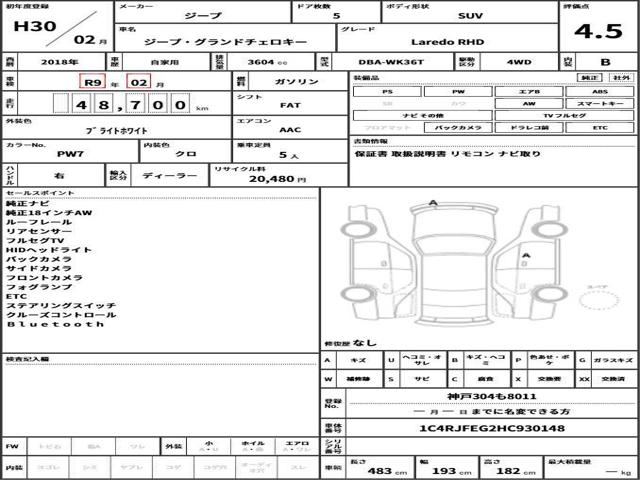The image size is (640, 480).
Task: Select the 社外 legend box
Action: 622,78
